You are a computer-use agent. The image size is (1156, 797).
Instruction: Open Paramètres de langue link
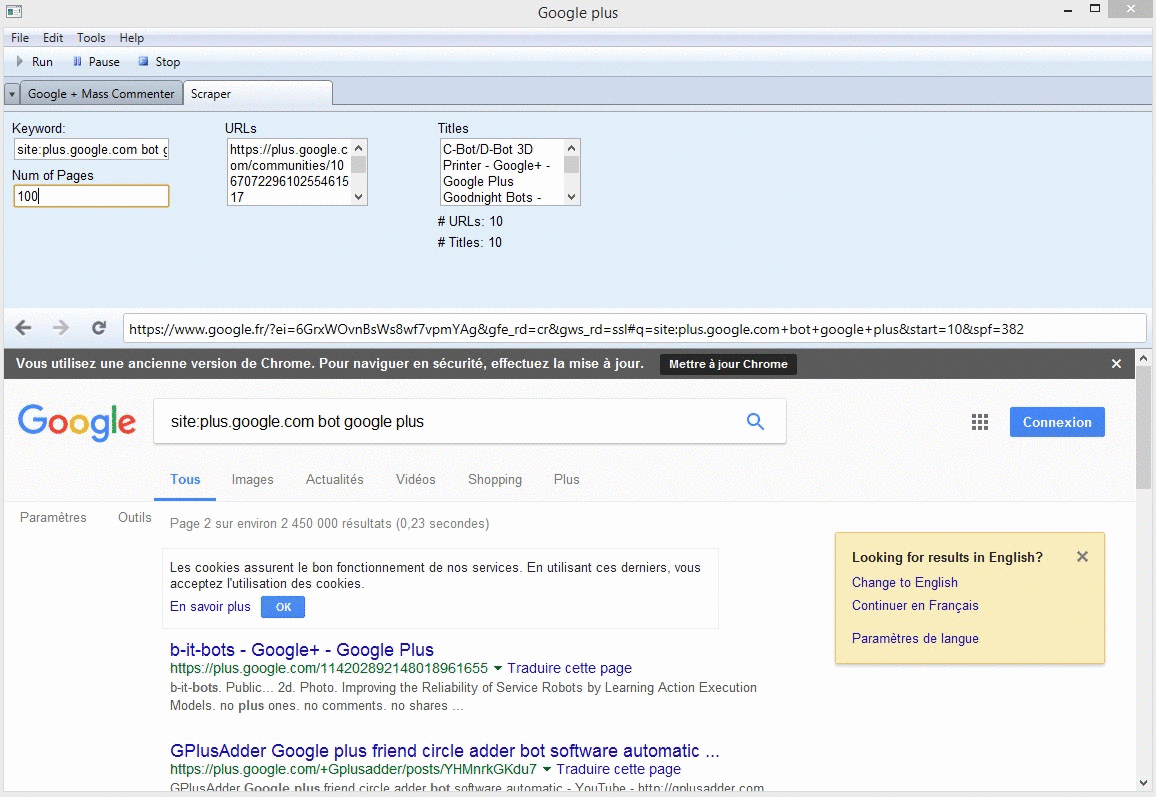915,638
